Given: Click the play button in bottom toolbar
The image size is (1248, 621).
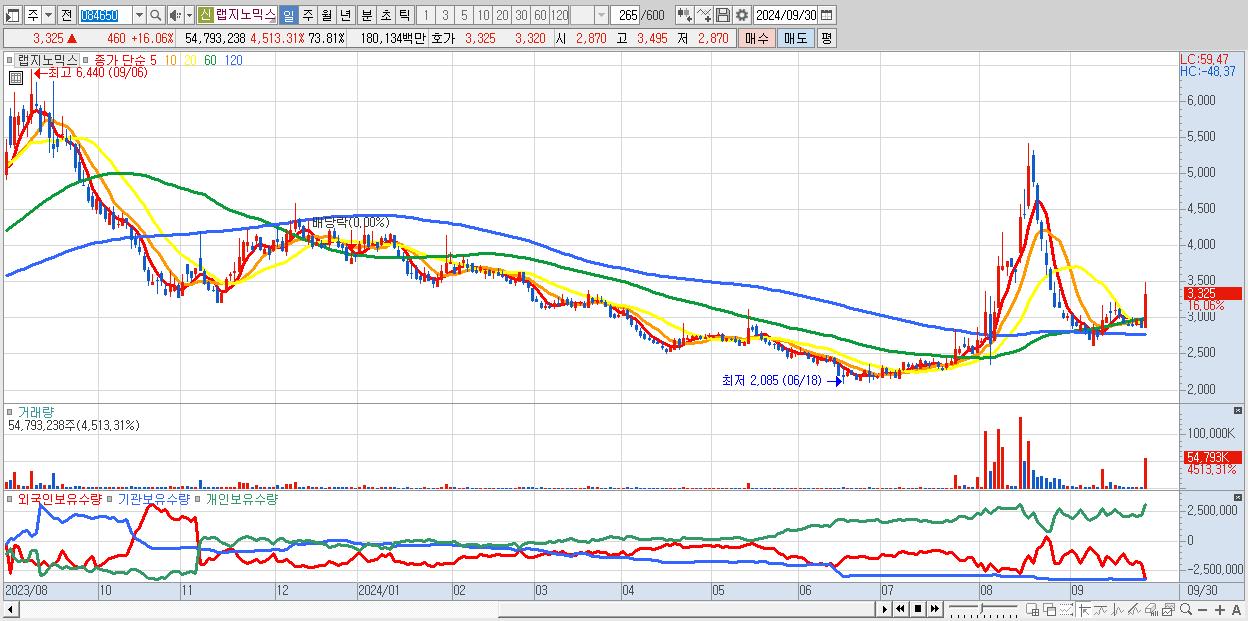Looking at the screenshot, I should [x=885, y=609].
